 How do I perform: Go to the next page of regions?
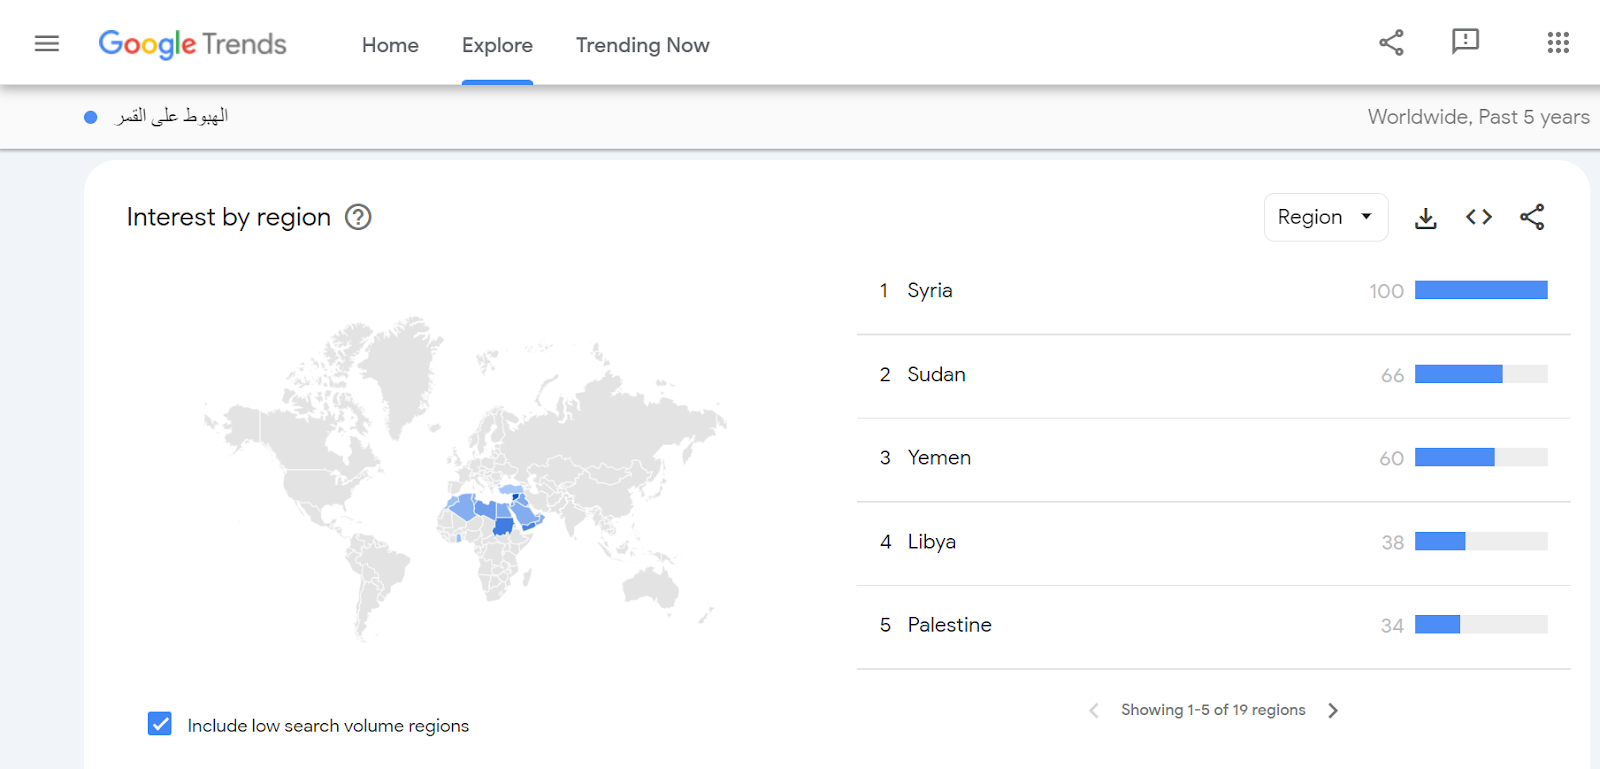point(1333,710)
